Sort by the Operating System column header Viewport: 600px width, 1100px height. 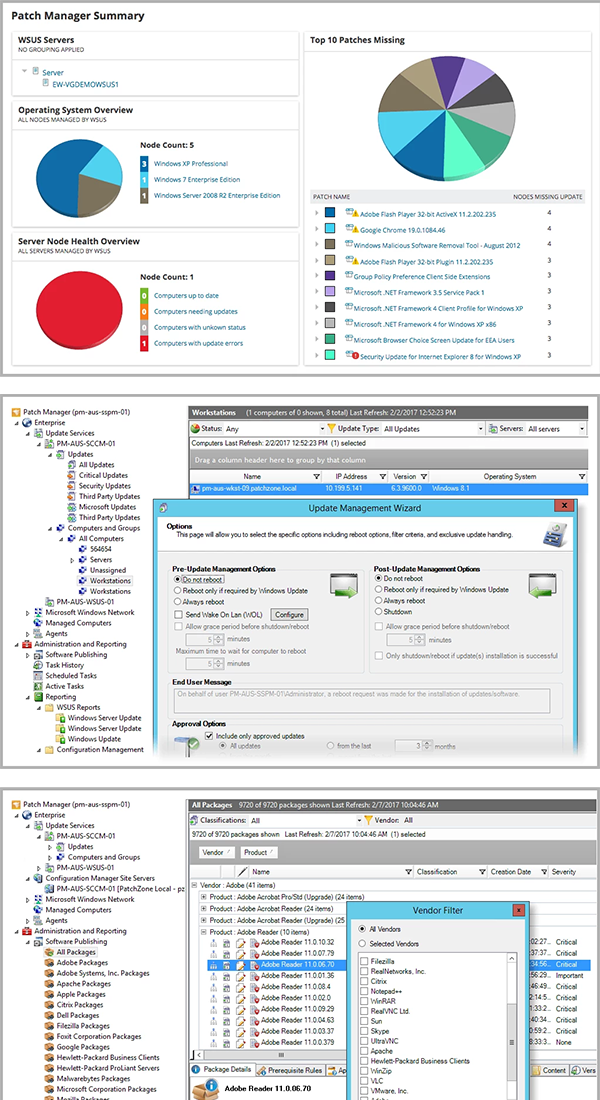point(509,477)
